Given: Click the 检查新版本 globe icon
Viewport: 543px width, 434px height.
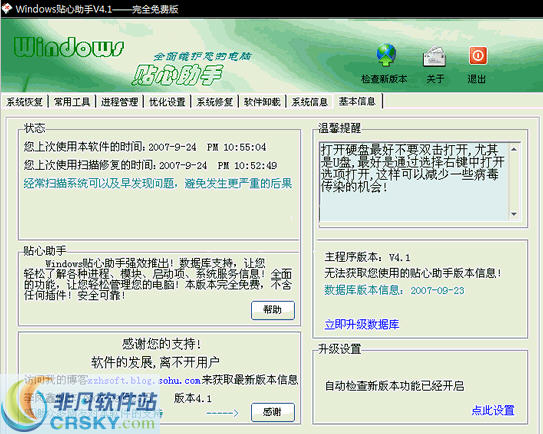Looking at the screenshot, I should (x=386, y=55).
